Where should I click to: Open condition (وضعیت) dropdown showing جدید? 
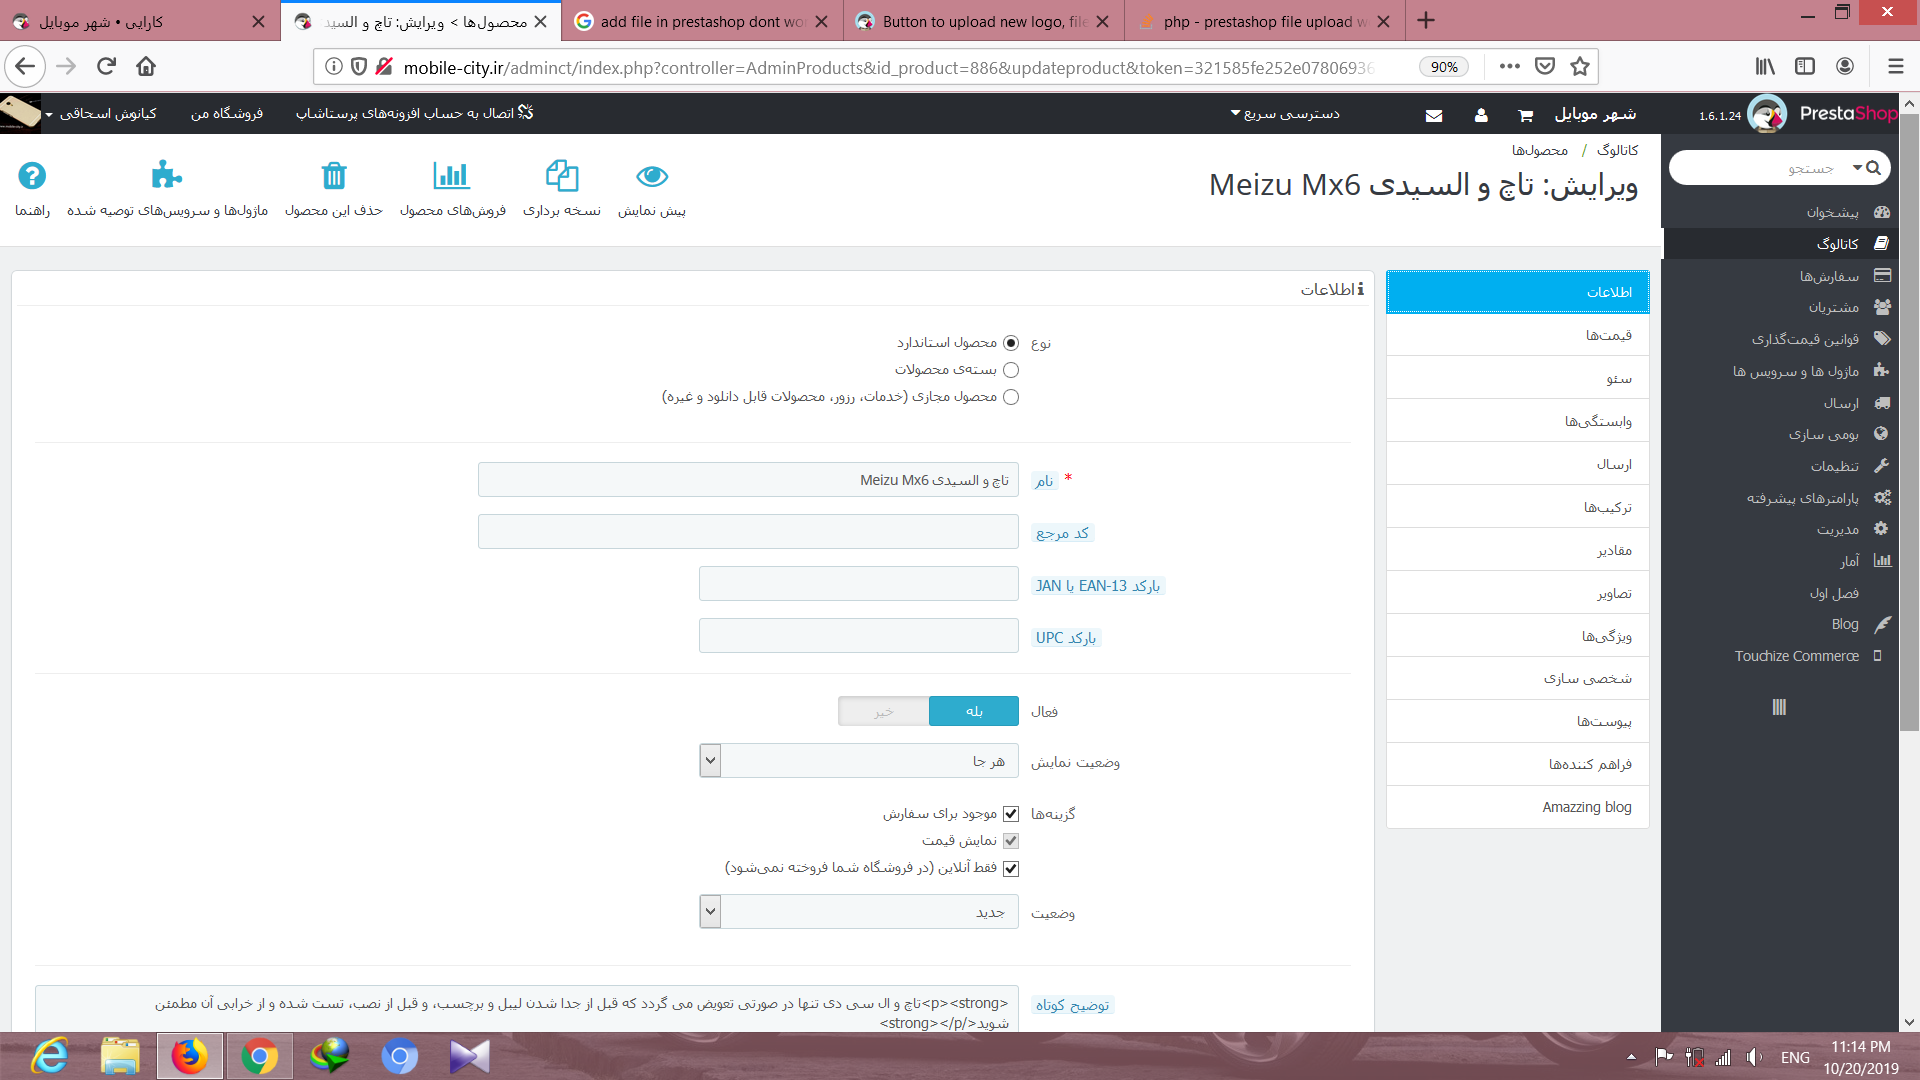pyautogui.click(x=859, y=911)
